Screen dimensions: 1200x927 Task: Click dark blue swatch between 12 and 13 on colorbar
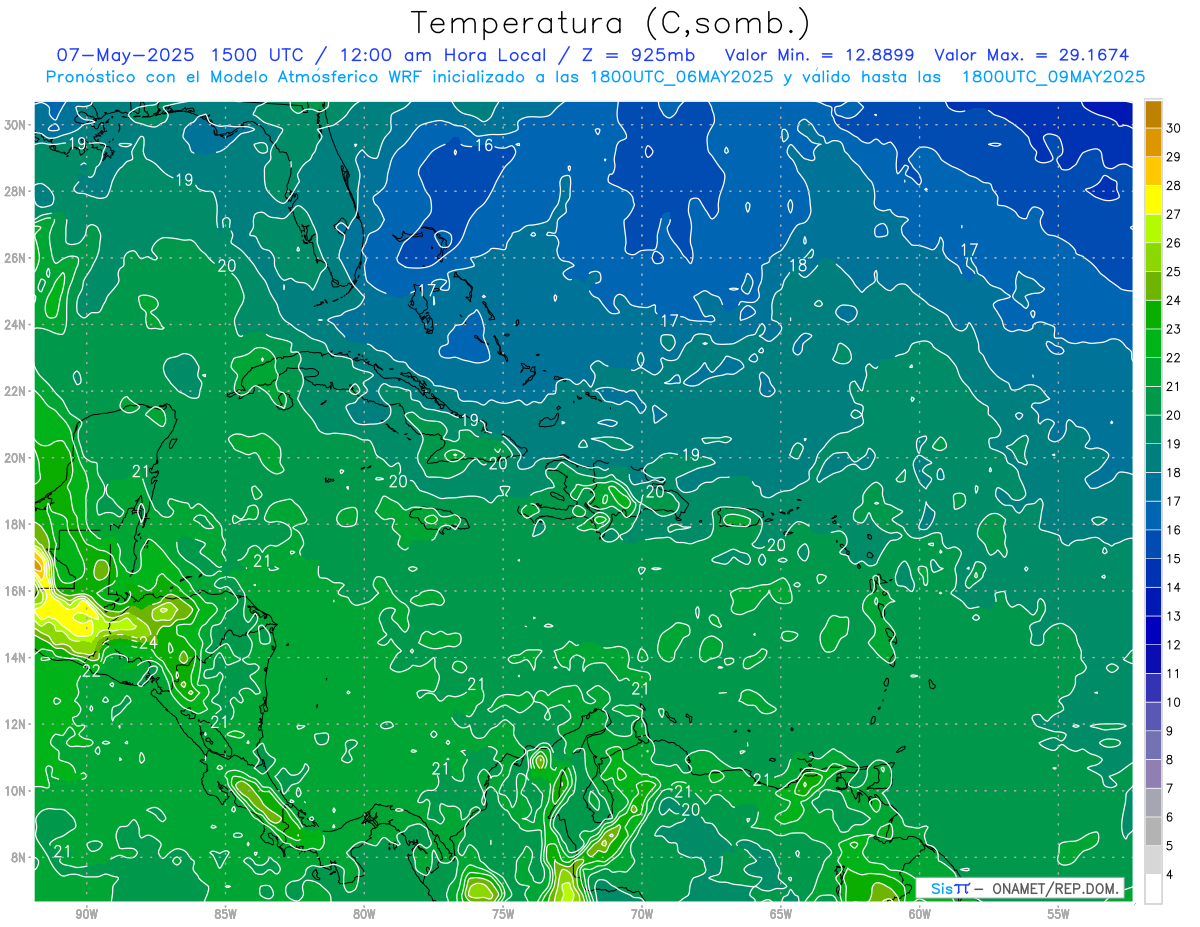pos(1153,631)
